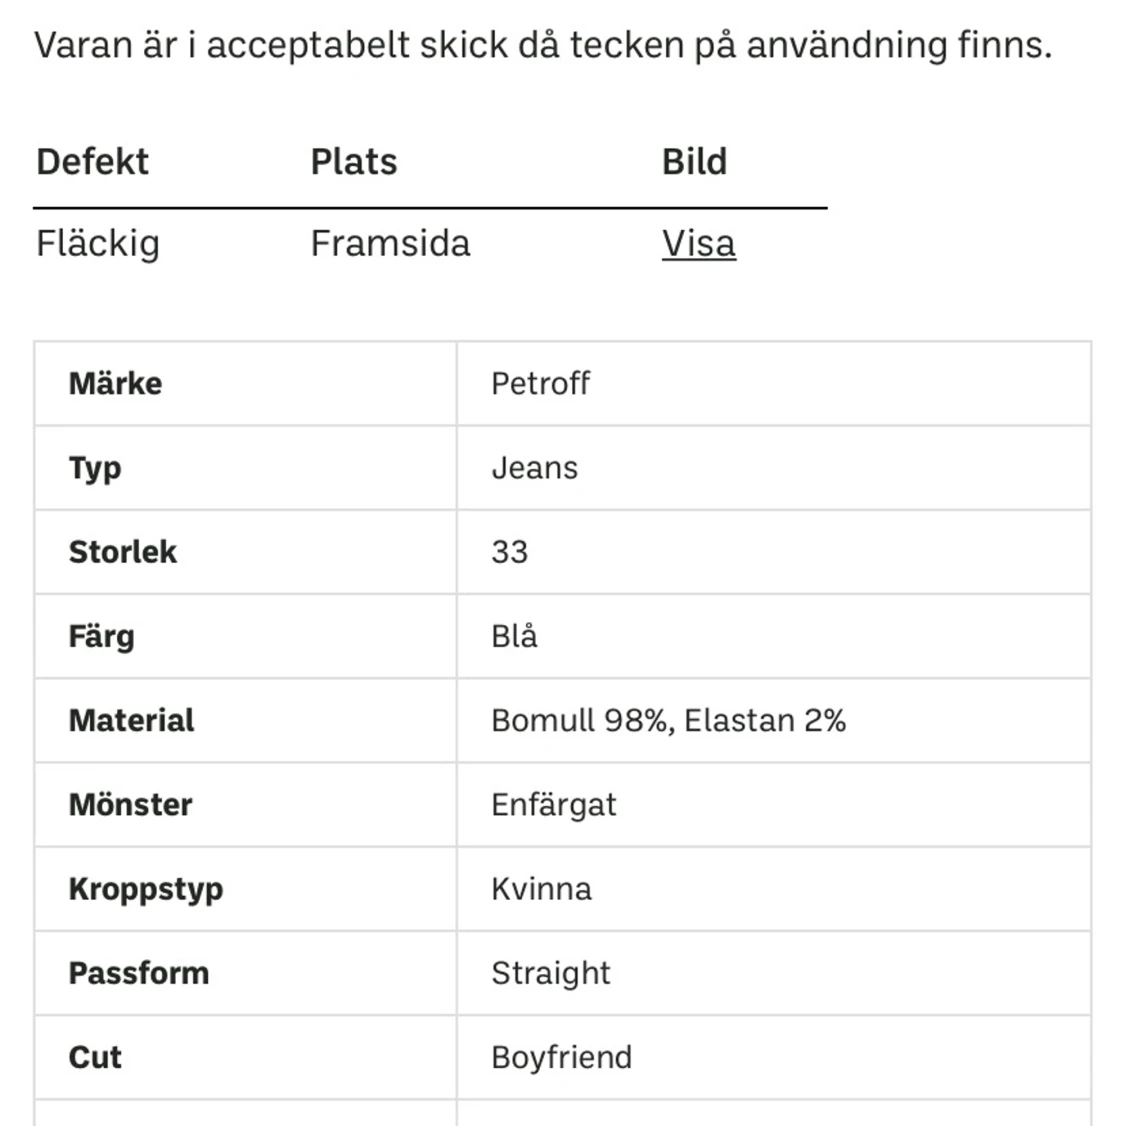Select the Jeans type value
Viewport: 1125px width, 1126px height.
(534, 468)
